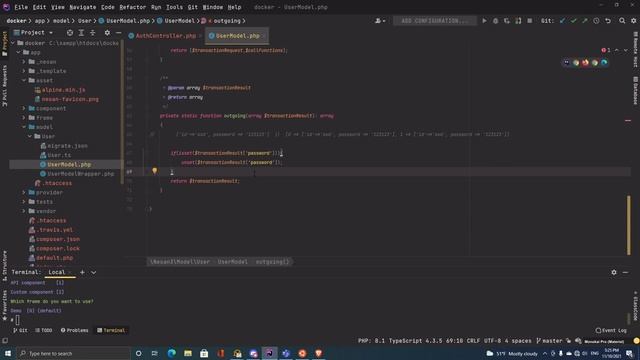Image resolution: width=640 pixels, height=360 pixels.
Task: Open in Edge from the browser popup
Action: 604,62
